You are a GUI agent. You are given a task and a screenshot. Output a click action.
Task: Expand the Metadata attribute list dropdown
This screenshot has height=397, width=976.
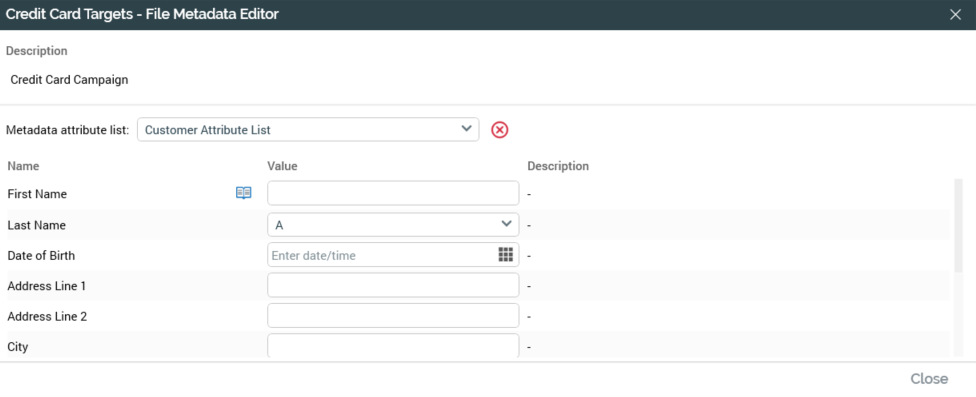pyautogui.click(x=308, y=130)
